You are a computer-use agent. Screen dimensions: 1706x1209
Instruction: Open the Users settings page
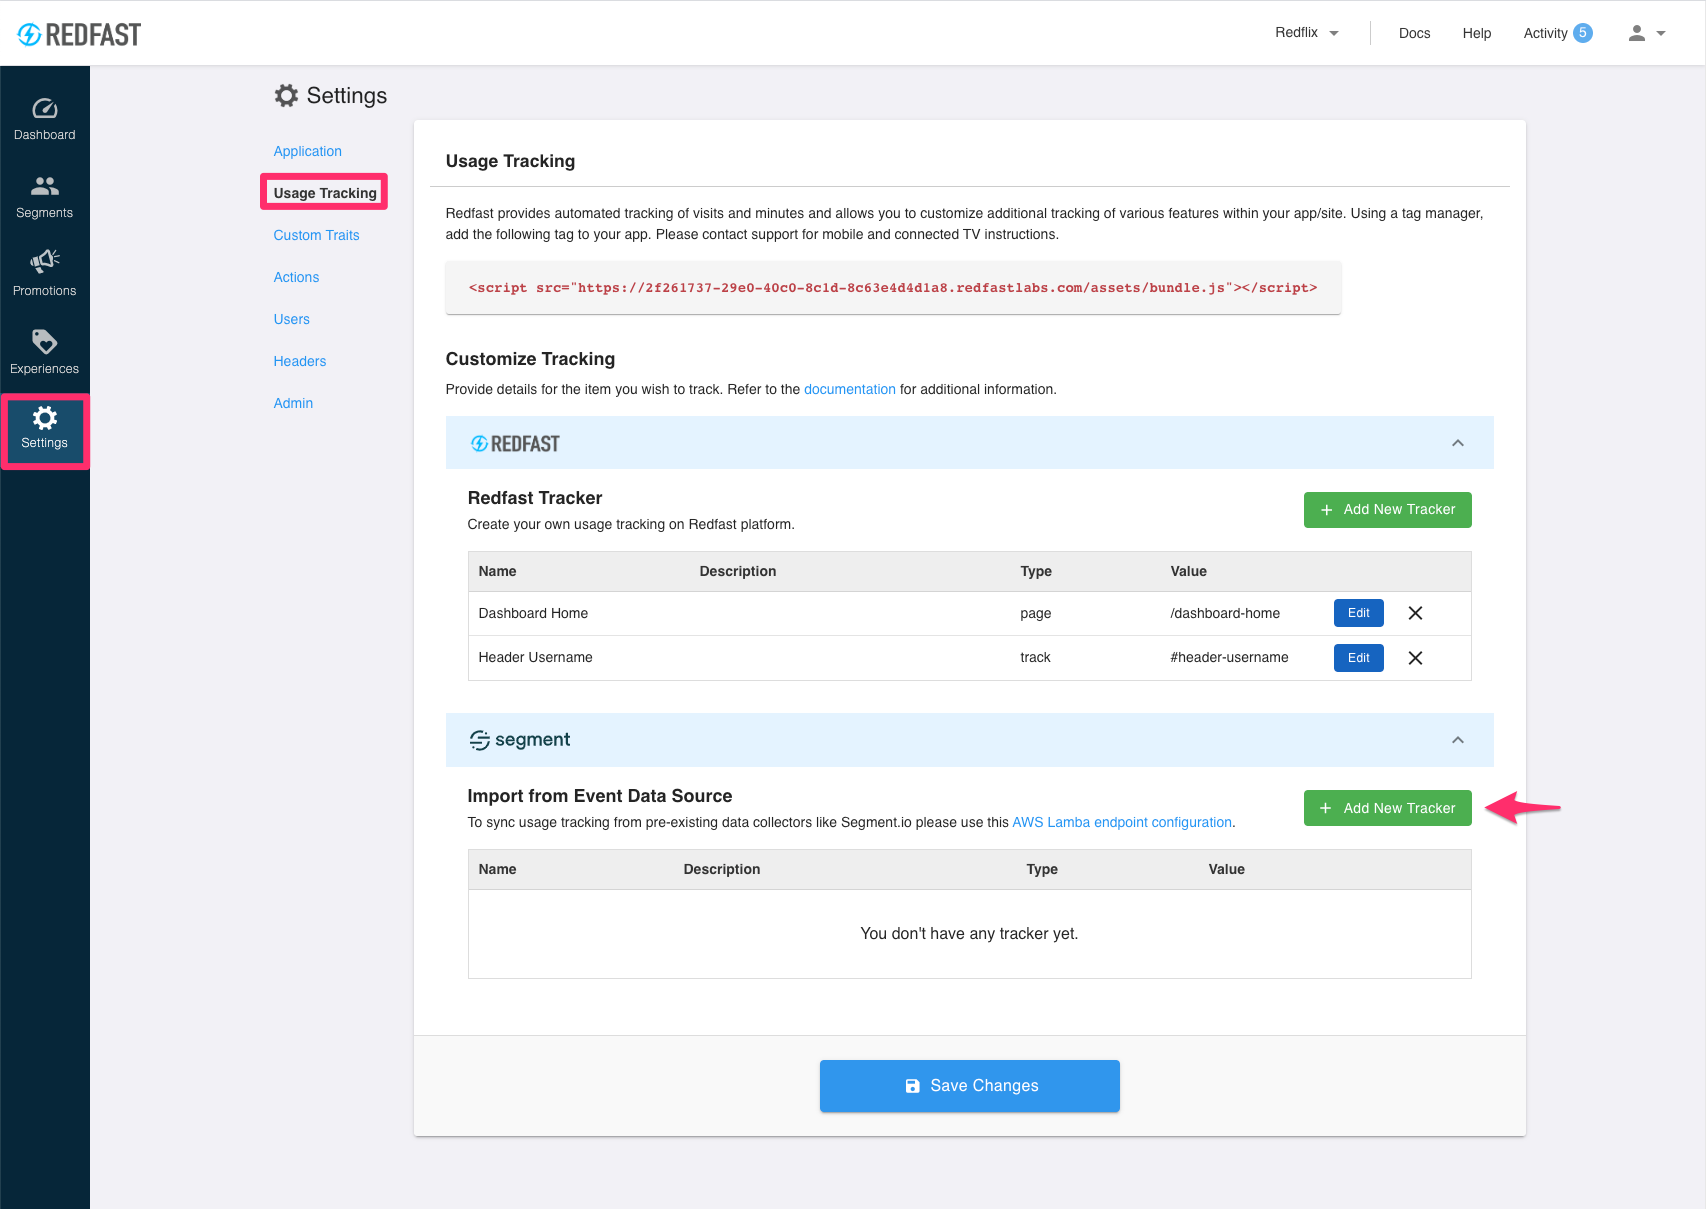pyautogui.click(x=291, y=319)
